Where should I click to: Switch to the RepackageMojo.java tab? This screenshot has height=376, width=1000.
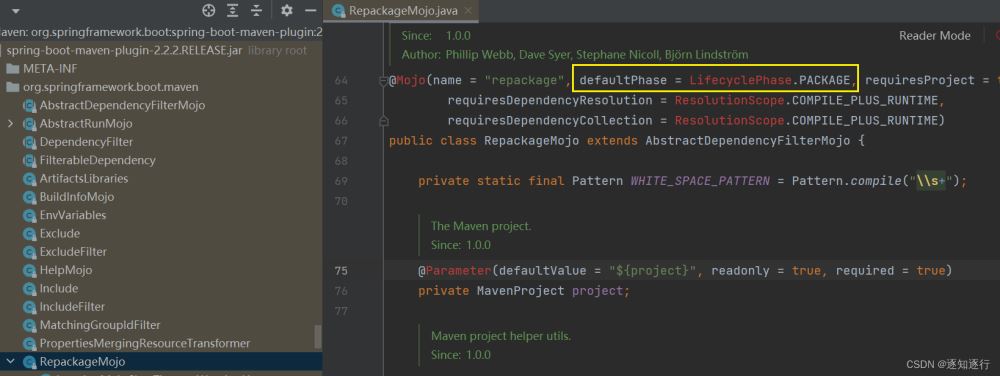[x=397, y=10]
